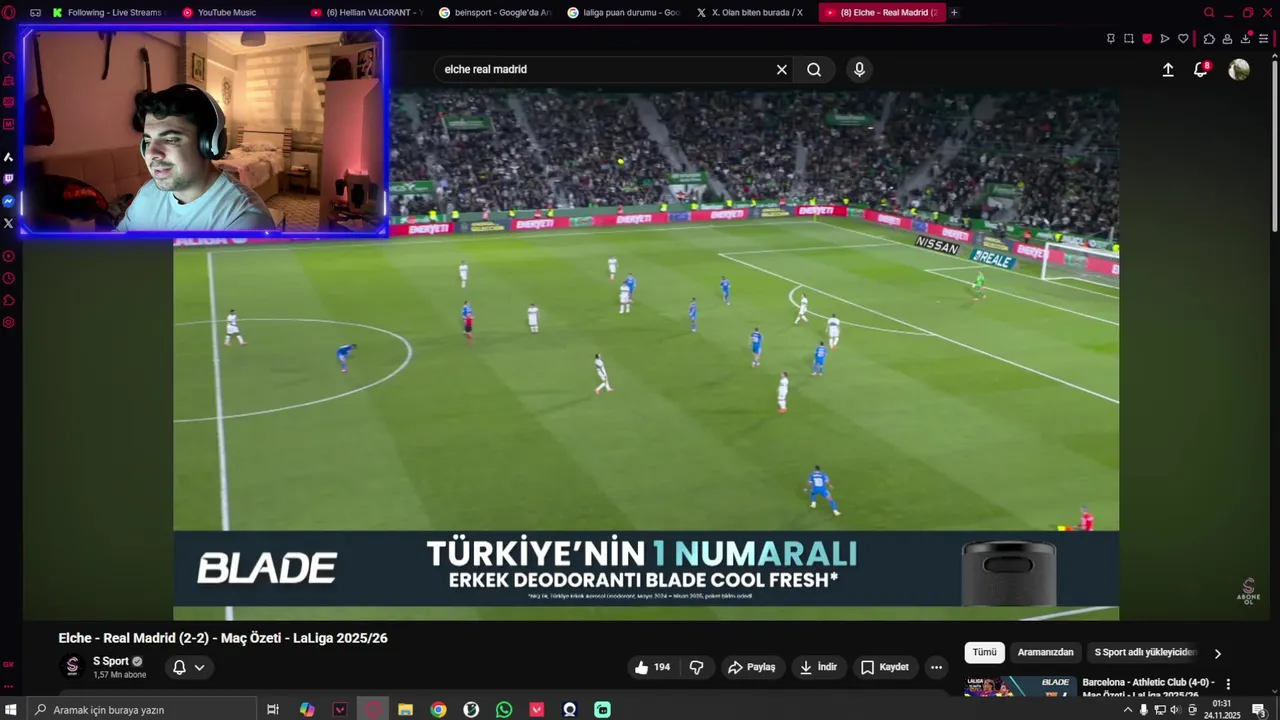
Task: Open the S Sport channel avatar
Action: (x=72, y=667)
